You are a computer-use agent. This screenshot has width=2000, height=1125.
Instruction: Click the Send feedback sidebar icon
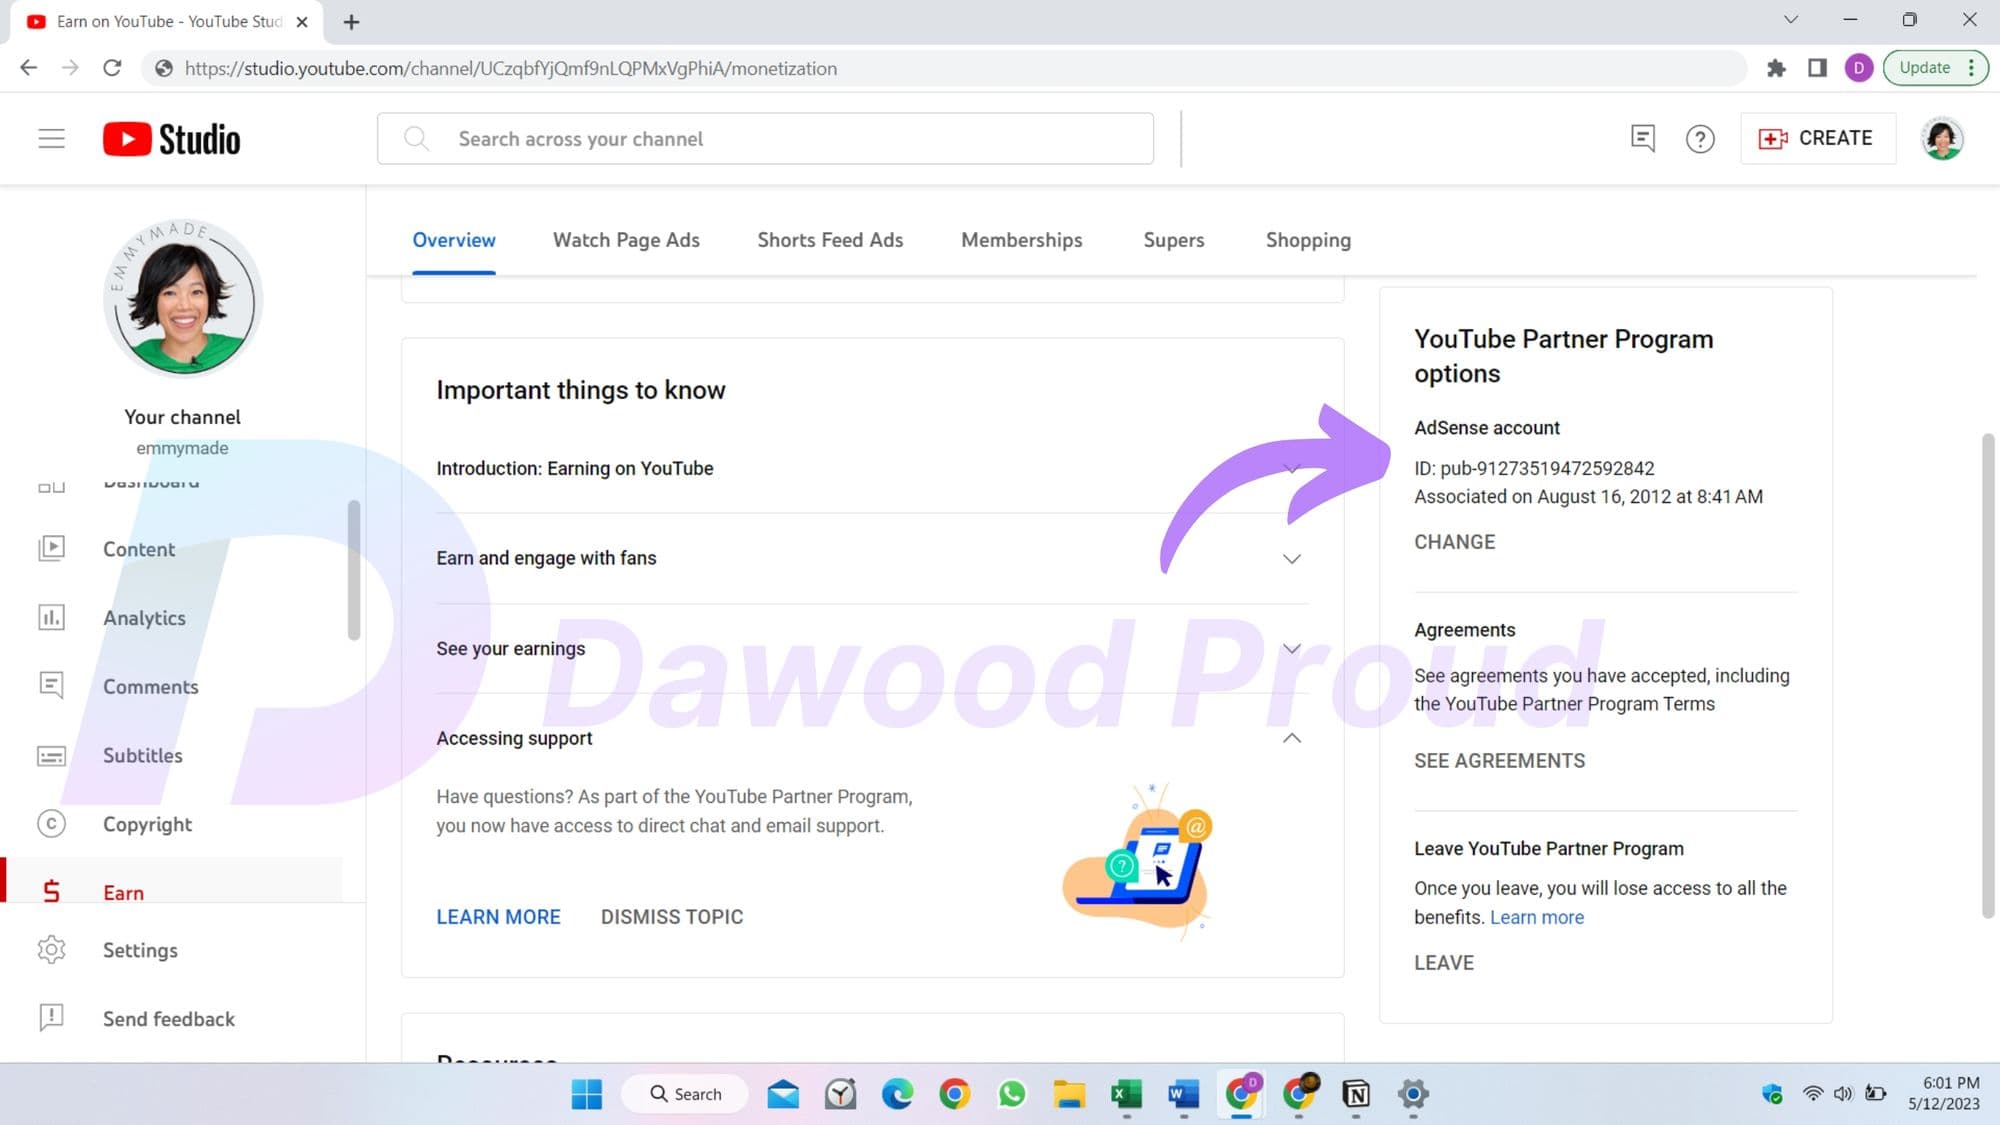click(51, 1016)
